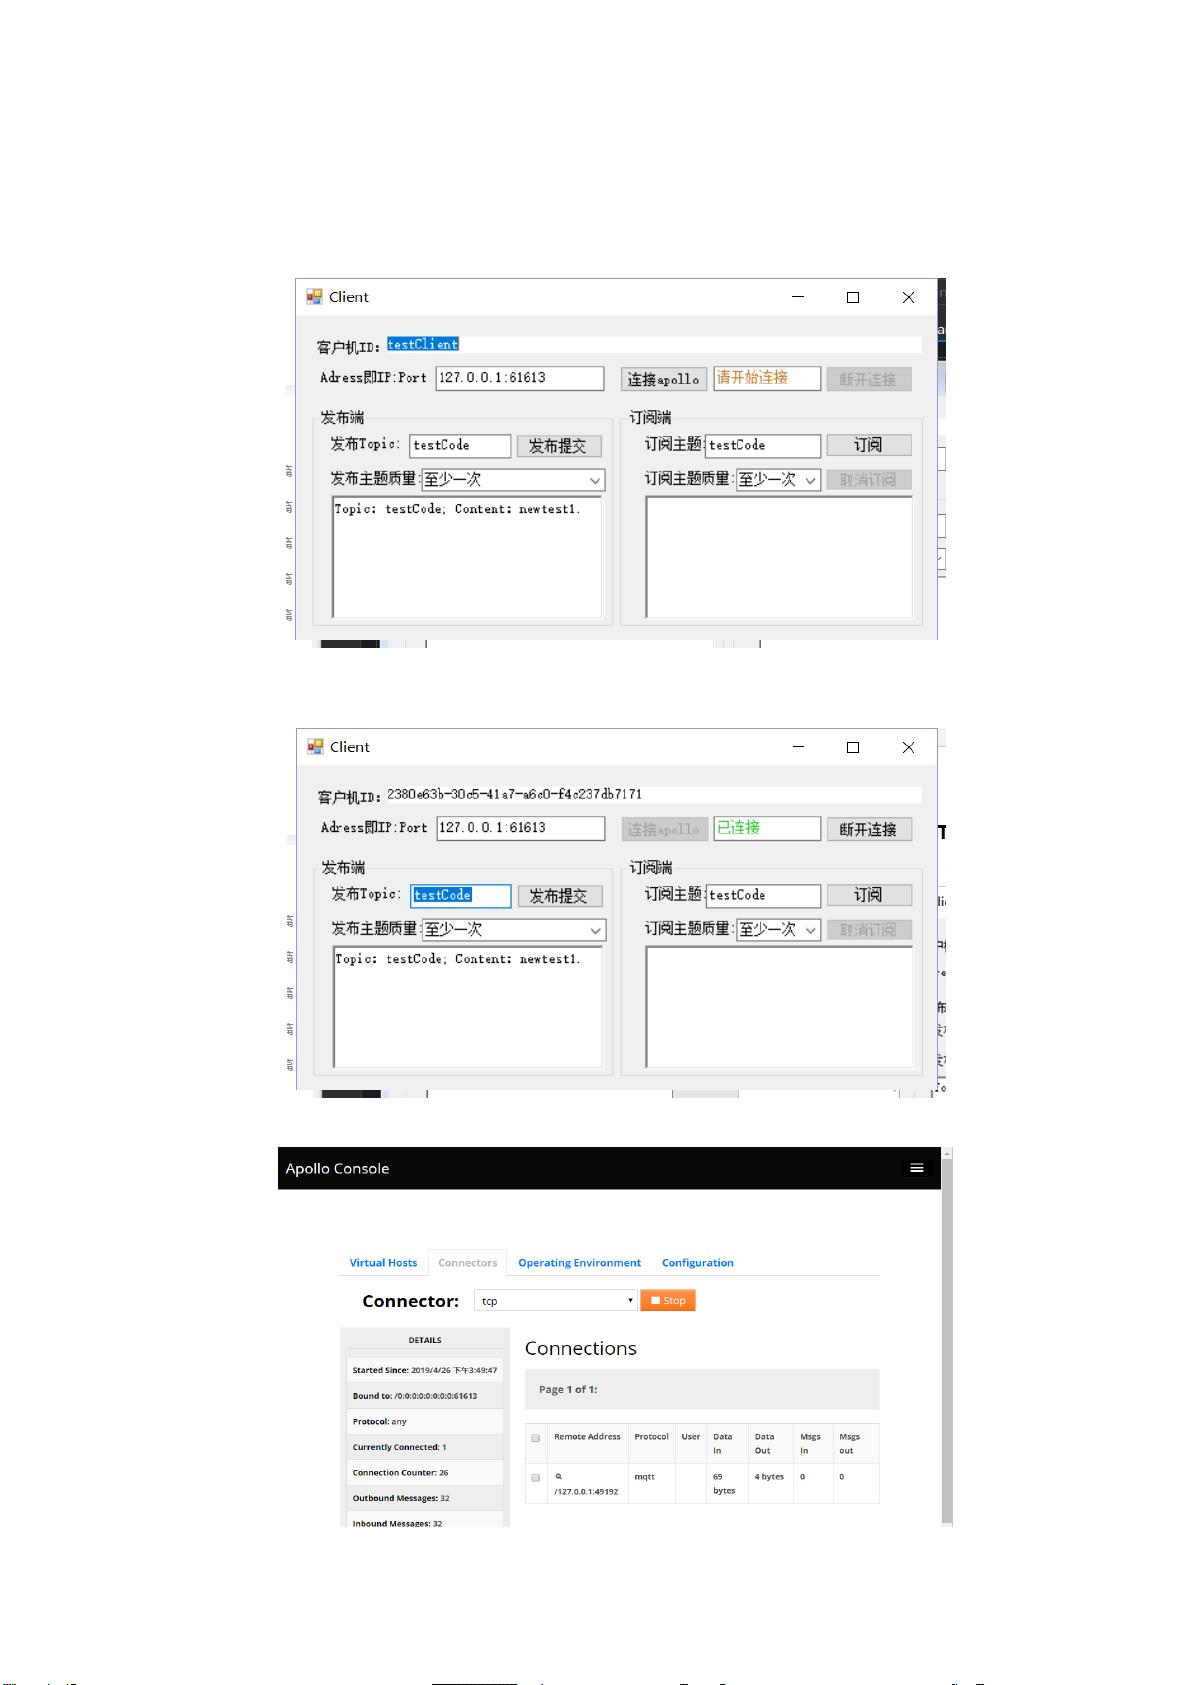Image resolution: width=1191 pixels, height=1685 pixels.
Task: Click app icon in upper Client window title bar
Action: [x=315, y=296]
